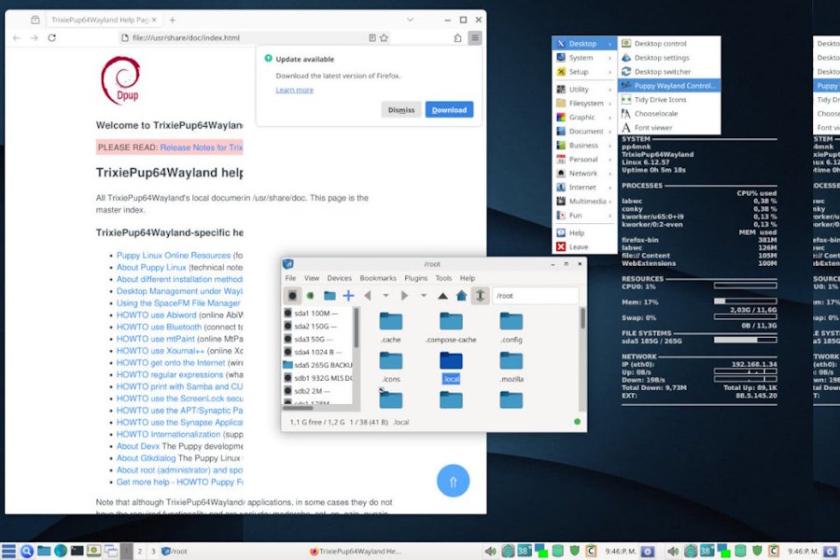This screenshot has height=560, width=840.
Task: Expand the Setup submenu
Action: (584, 71)
